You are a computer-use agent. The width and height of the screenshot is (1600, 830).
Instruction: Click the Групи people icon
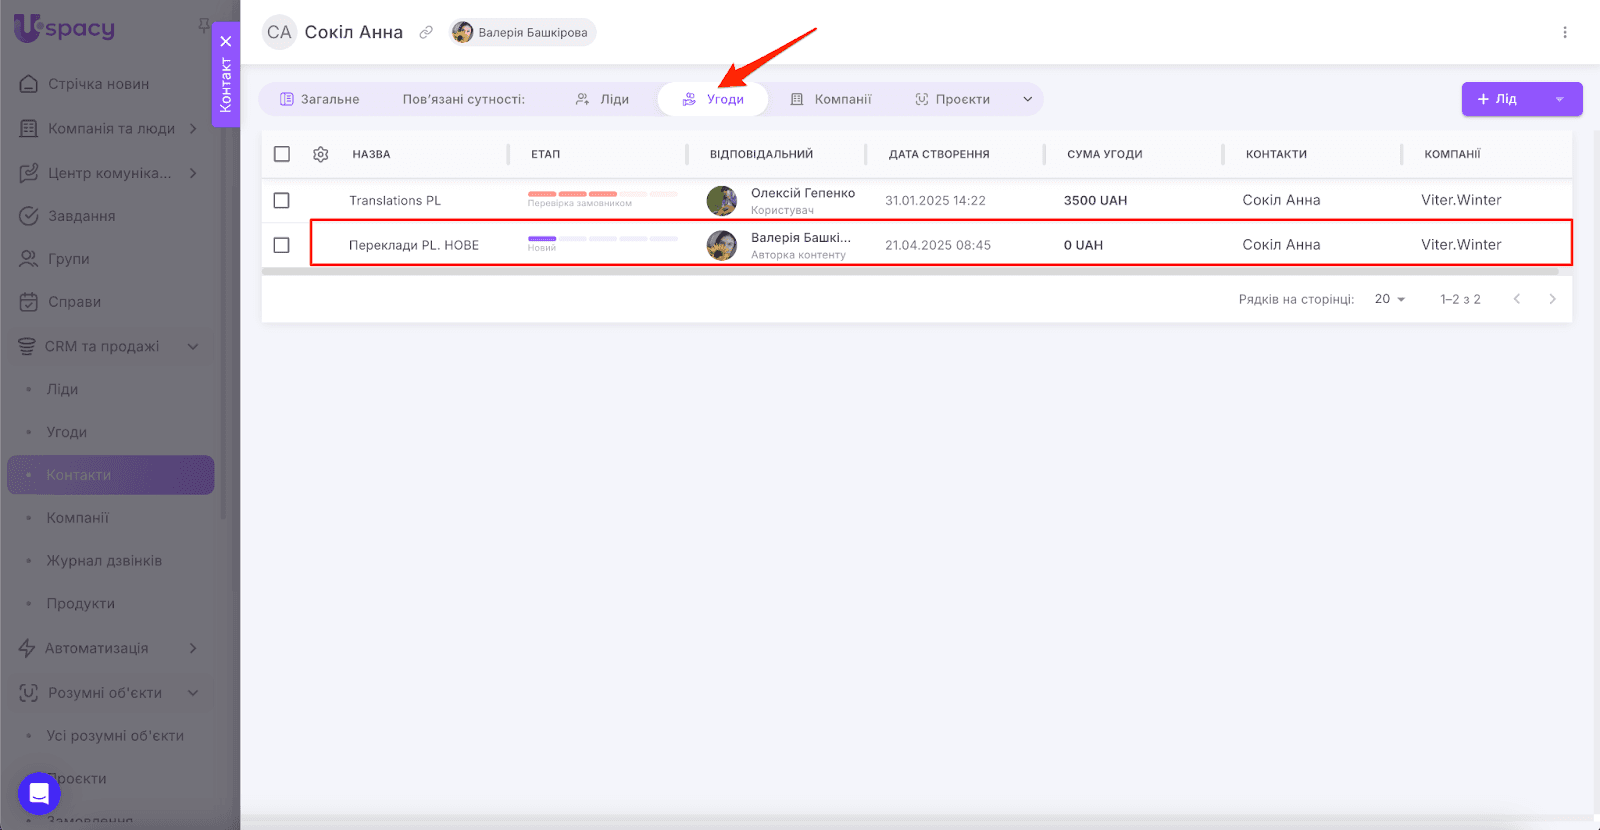(x=29, y=259)
